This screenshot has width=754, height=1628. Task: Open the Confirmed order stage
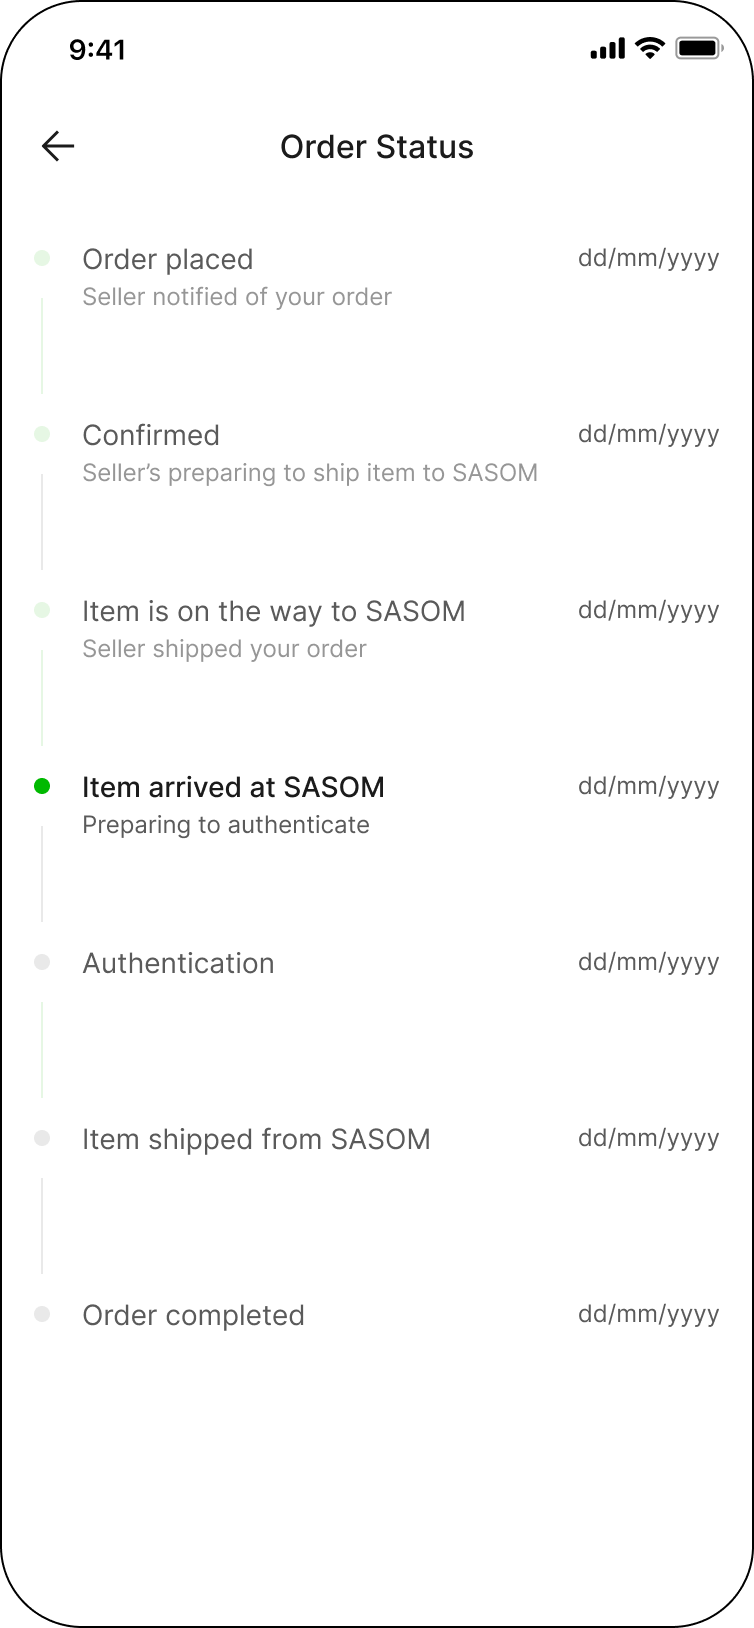[151, 435]
